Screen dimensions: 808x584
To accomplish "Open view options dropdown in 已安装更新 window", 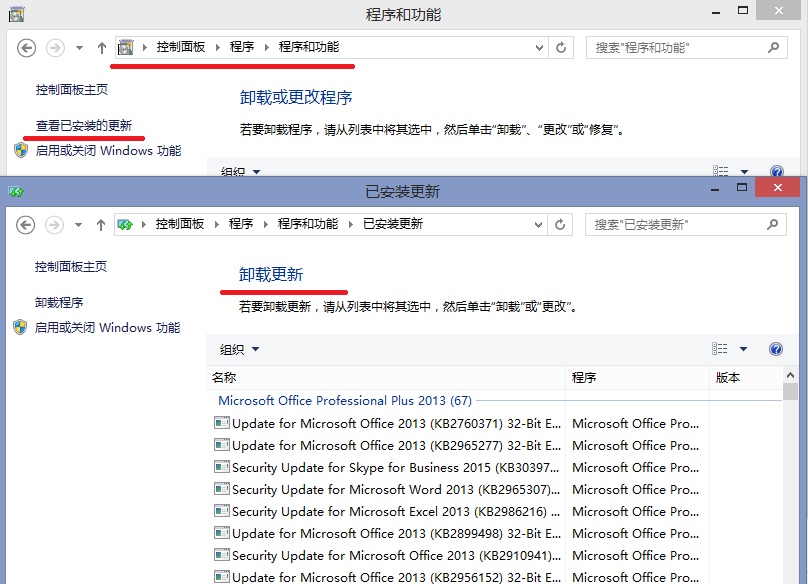I will (743, 349).
